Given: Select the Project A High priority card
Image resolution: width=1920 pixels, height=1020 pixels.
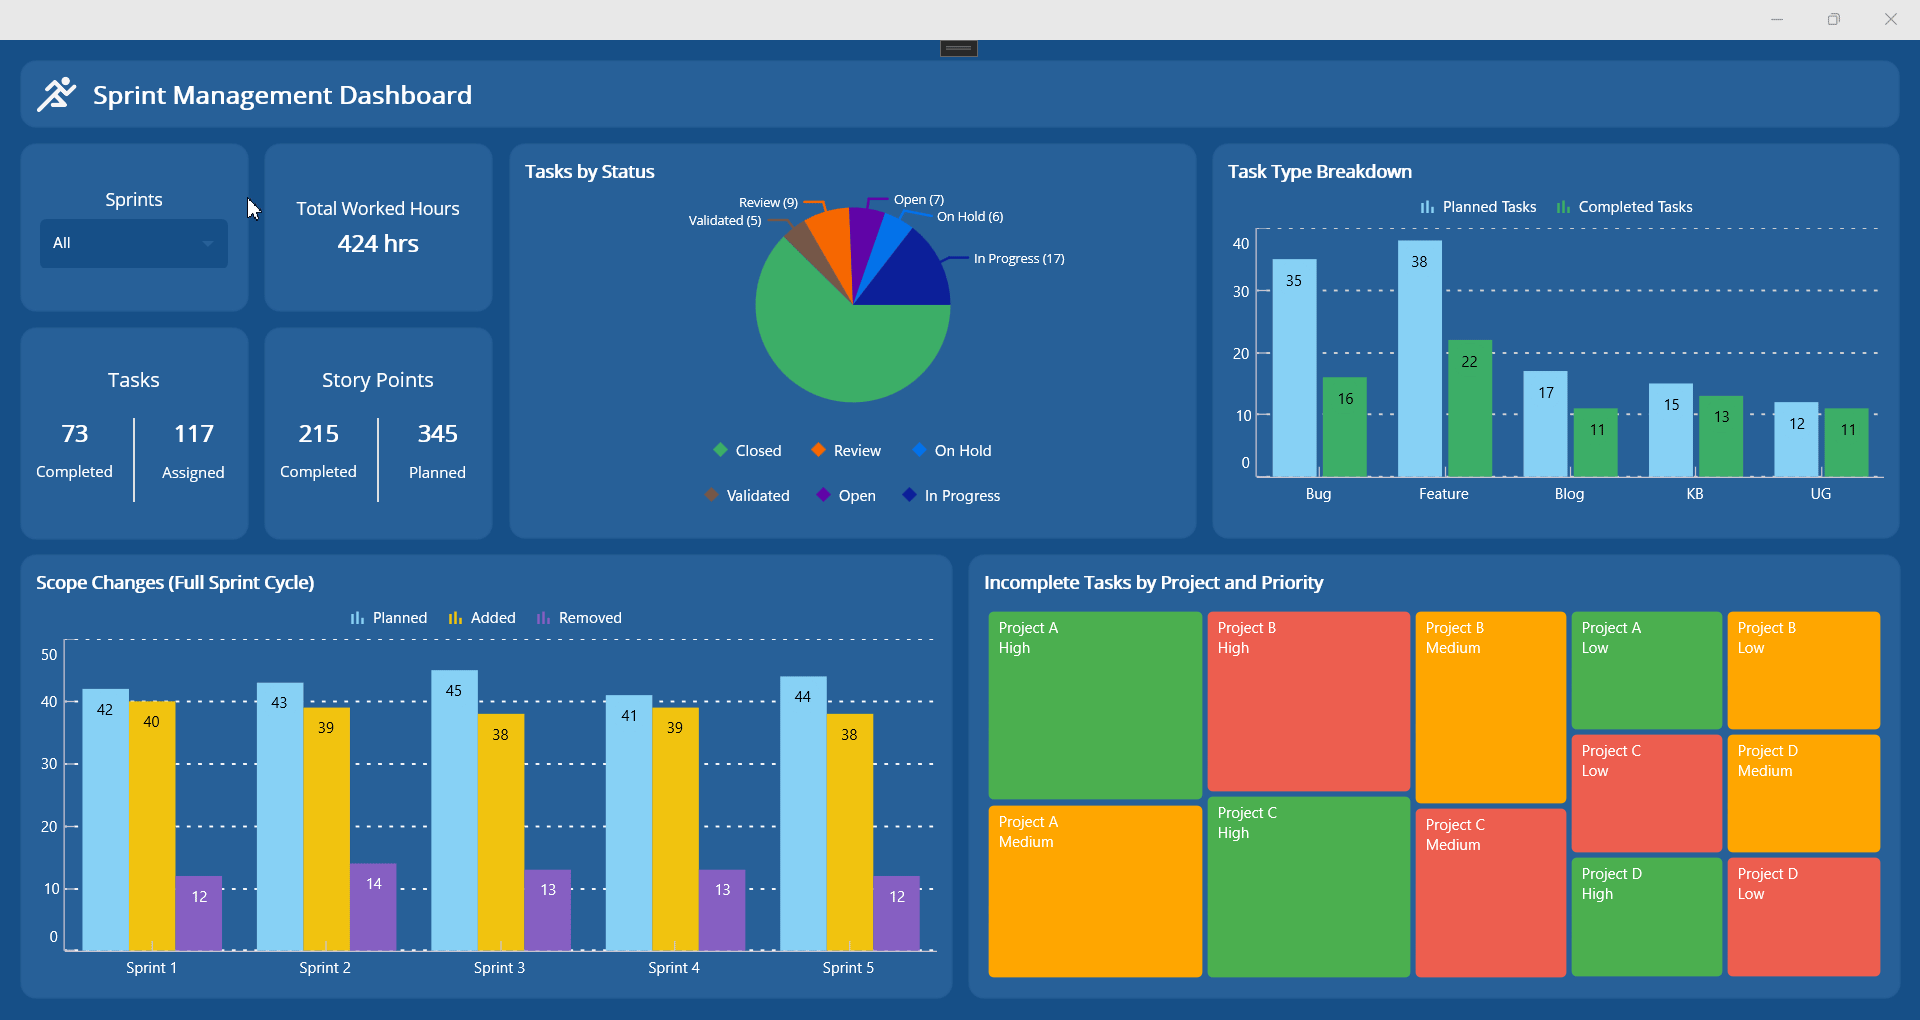Looking at the screenshot, I should tap(1095, 705).
